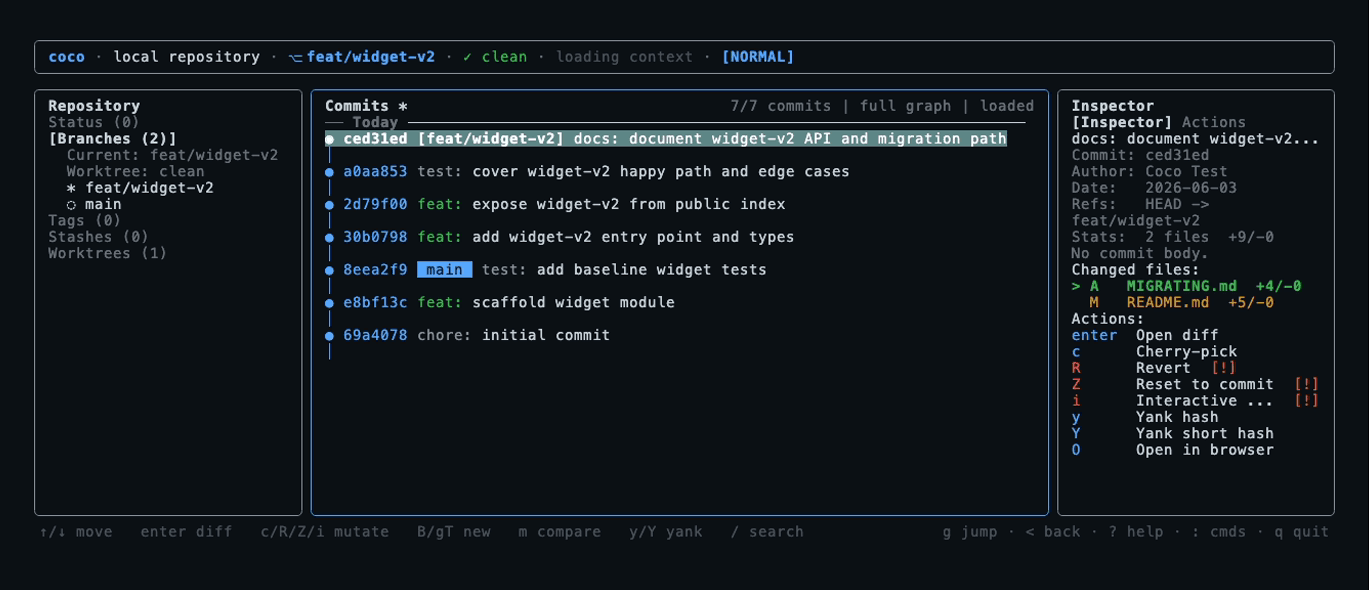This screenshot has width=1369, height=590.
Task: Click coco app name in header
Action: (x=67, y=57)
